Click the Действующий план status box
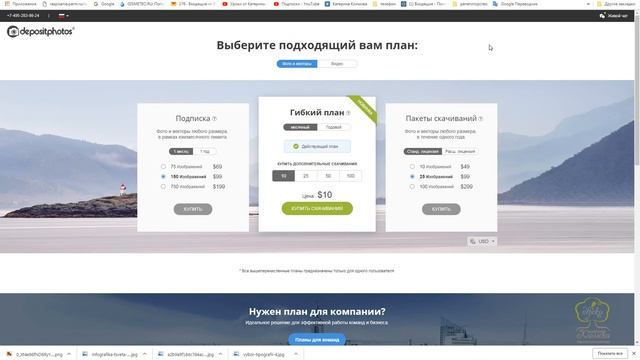Viewport: 640px width, 360px height. (317, 146)
